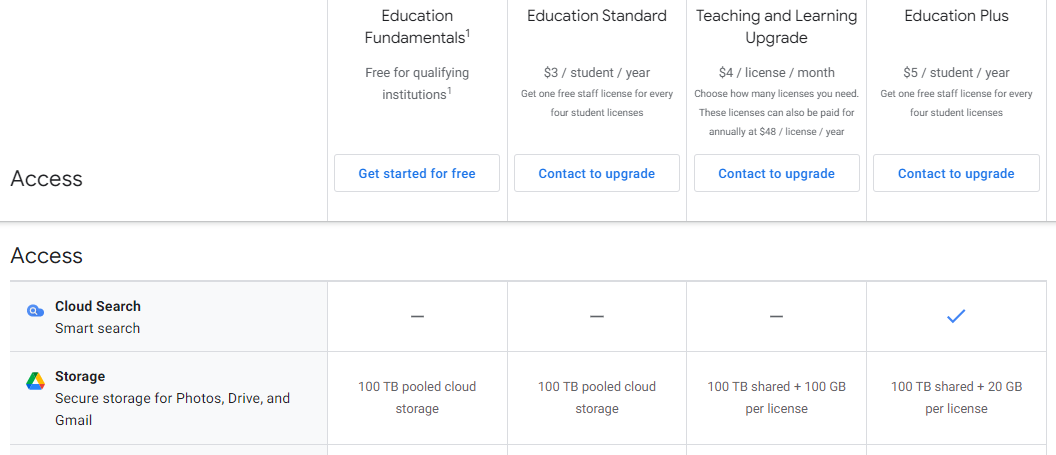Click the Education Fundamentals plan heading
The image size is (1056, 455).
click(x=417, y=27)
